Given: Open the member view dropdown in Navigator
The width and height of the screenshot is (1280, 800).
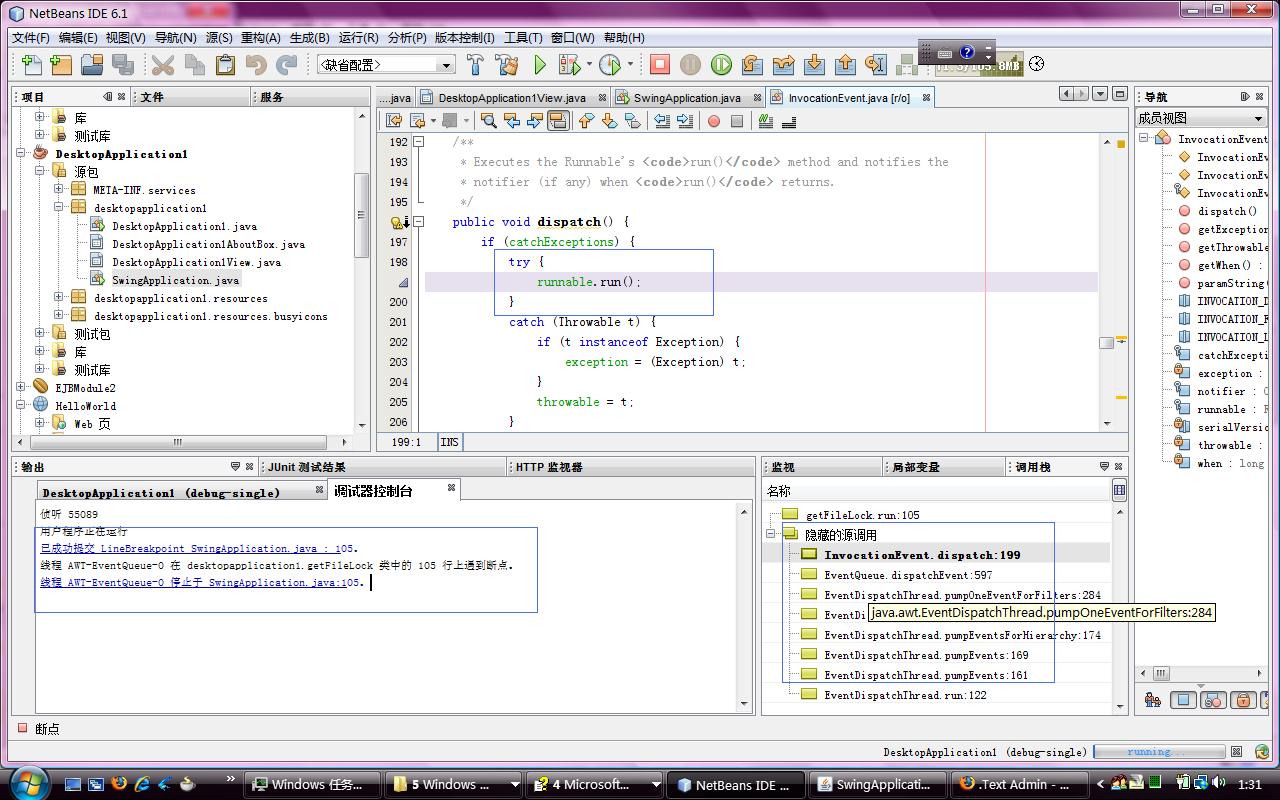Looking at the screenshot, I should [x=1202, y=118].
